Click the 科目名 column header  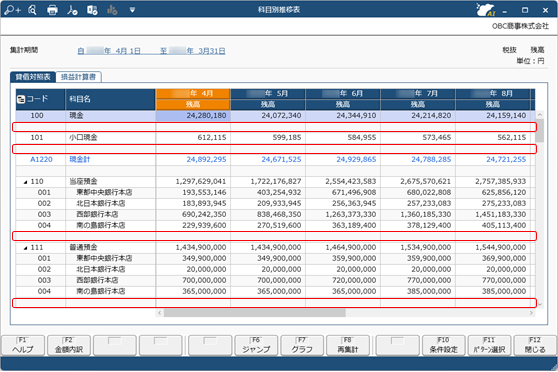pos(110,99)
